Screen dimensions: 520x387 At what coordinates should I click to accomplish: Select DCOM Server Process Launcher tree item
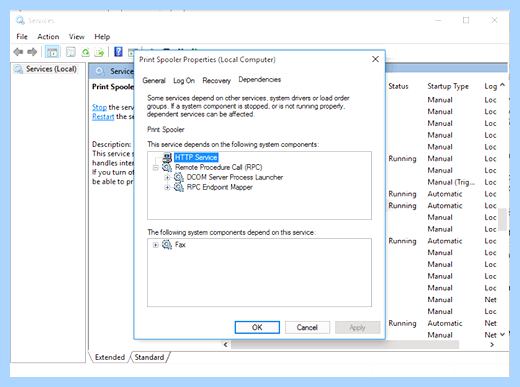point(235,177)
